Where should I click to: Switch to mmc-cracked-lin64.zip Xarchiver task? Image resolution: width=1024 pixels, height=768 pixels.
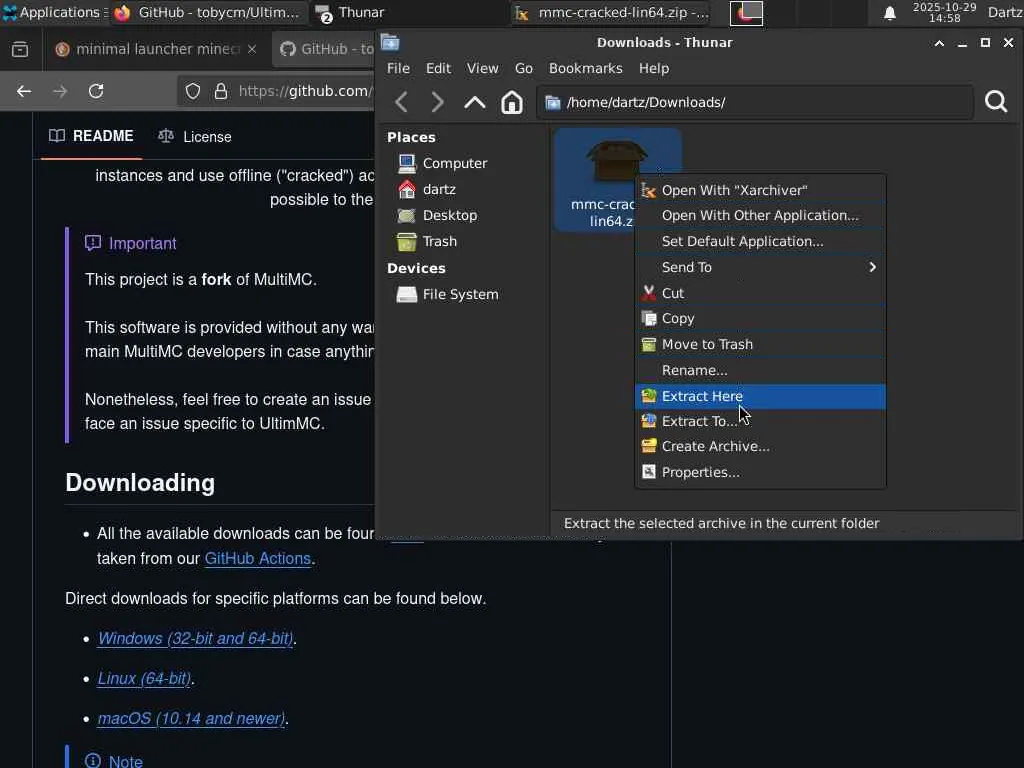tap(611, 12)
